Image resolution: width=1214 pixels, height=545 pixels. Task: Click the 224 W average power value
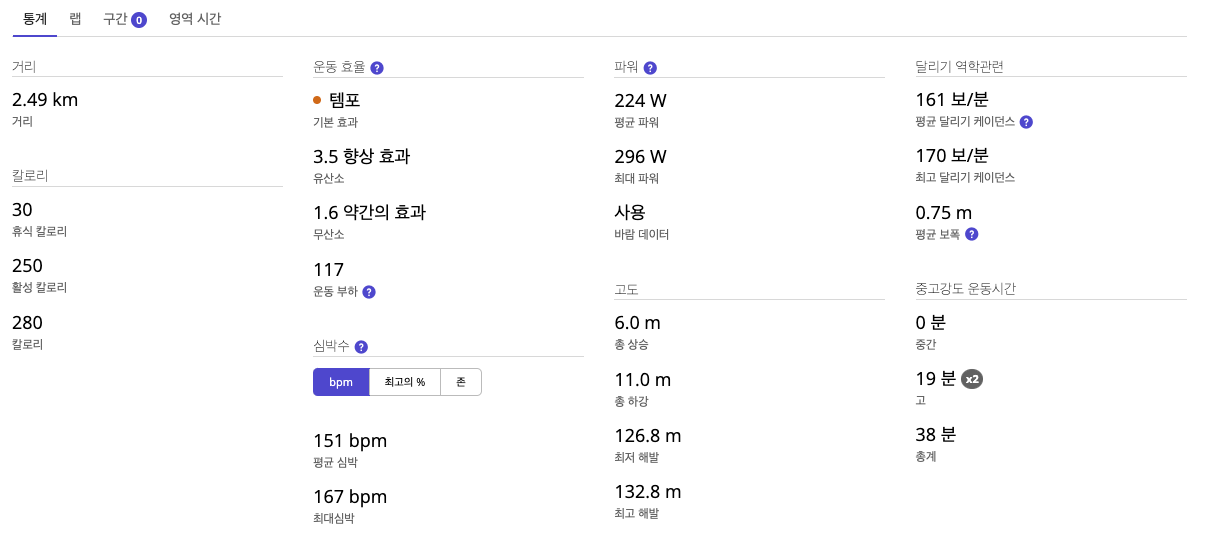click(640, 100)
